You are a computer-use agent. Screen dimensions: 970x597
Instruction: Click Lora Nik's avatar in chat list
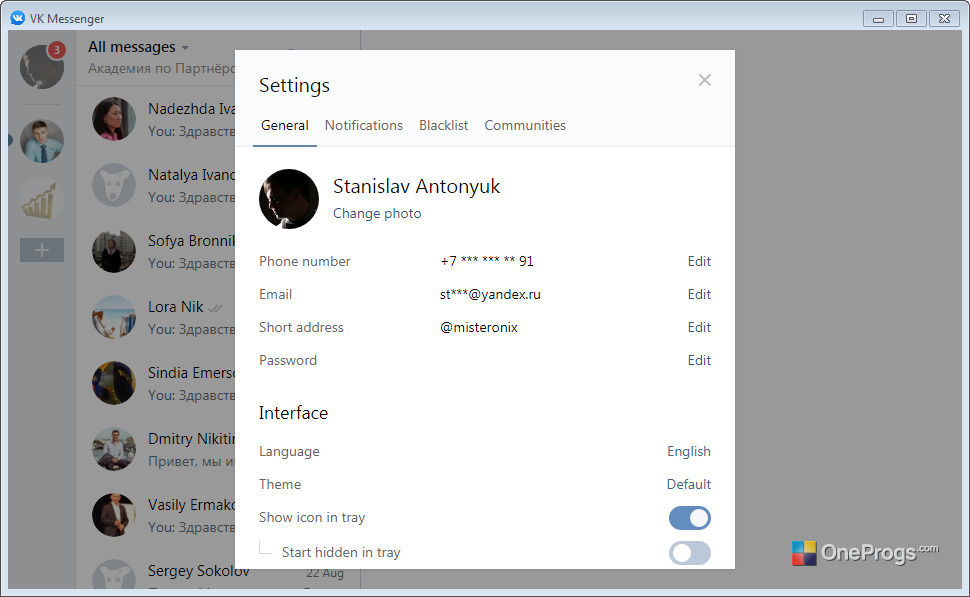pyautogui.click(x=114, y=317)
